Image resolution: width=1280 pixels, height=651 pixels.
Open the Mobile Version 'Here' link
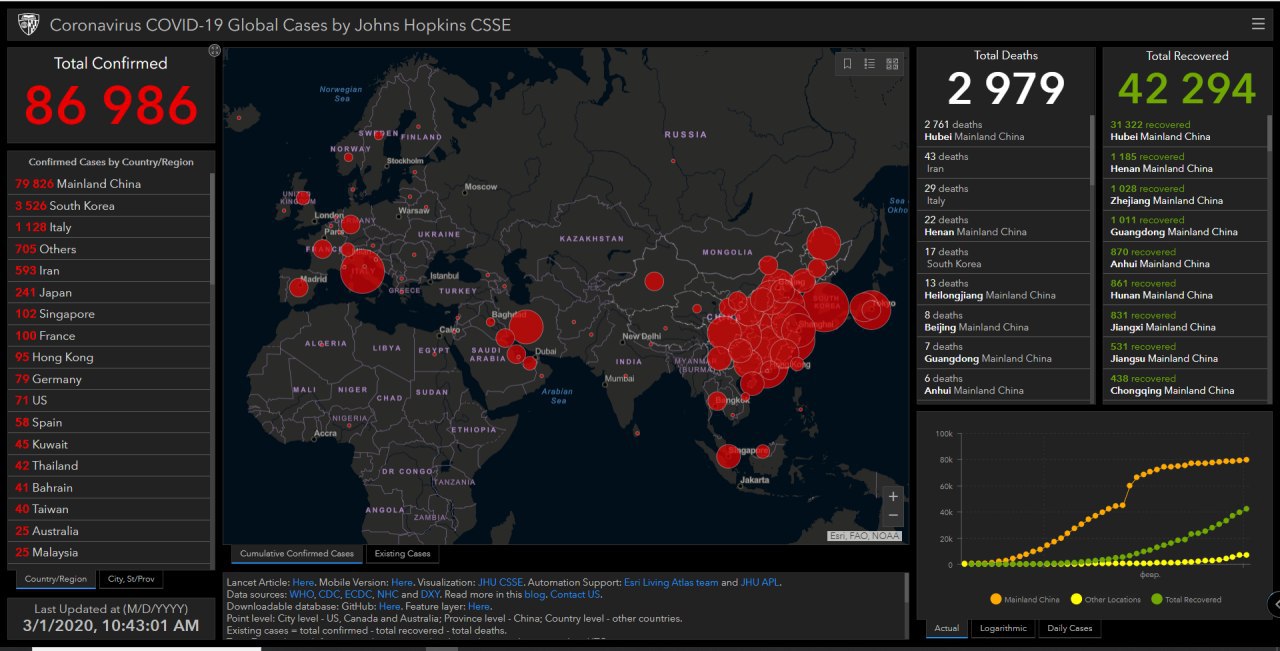(402, 582)
